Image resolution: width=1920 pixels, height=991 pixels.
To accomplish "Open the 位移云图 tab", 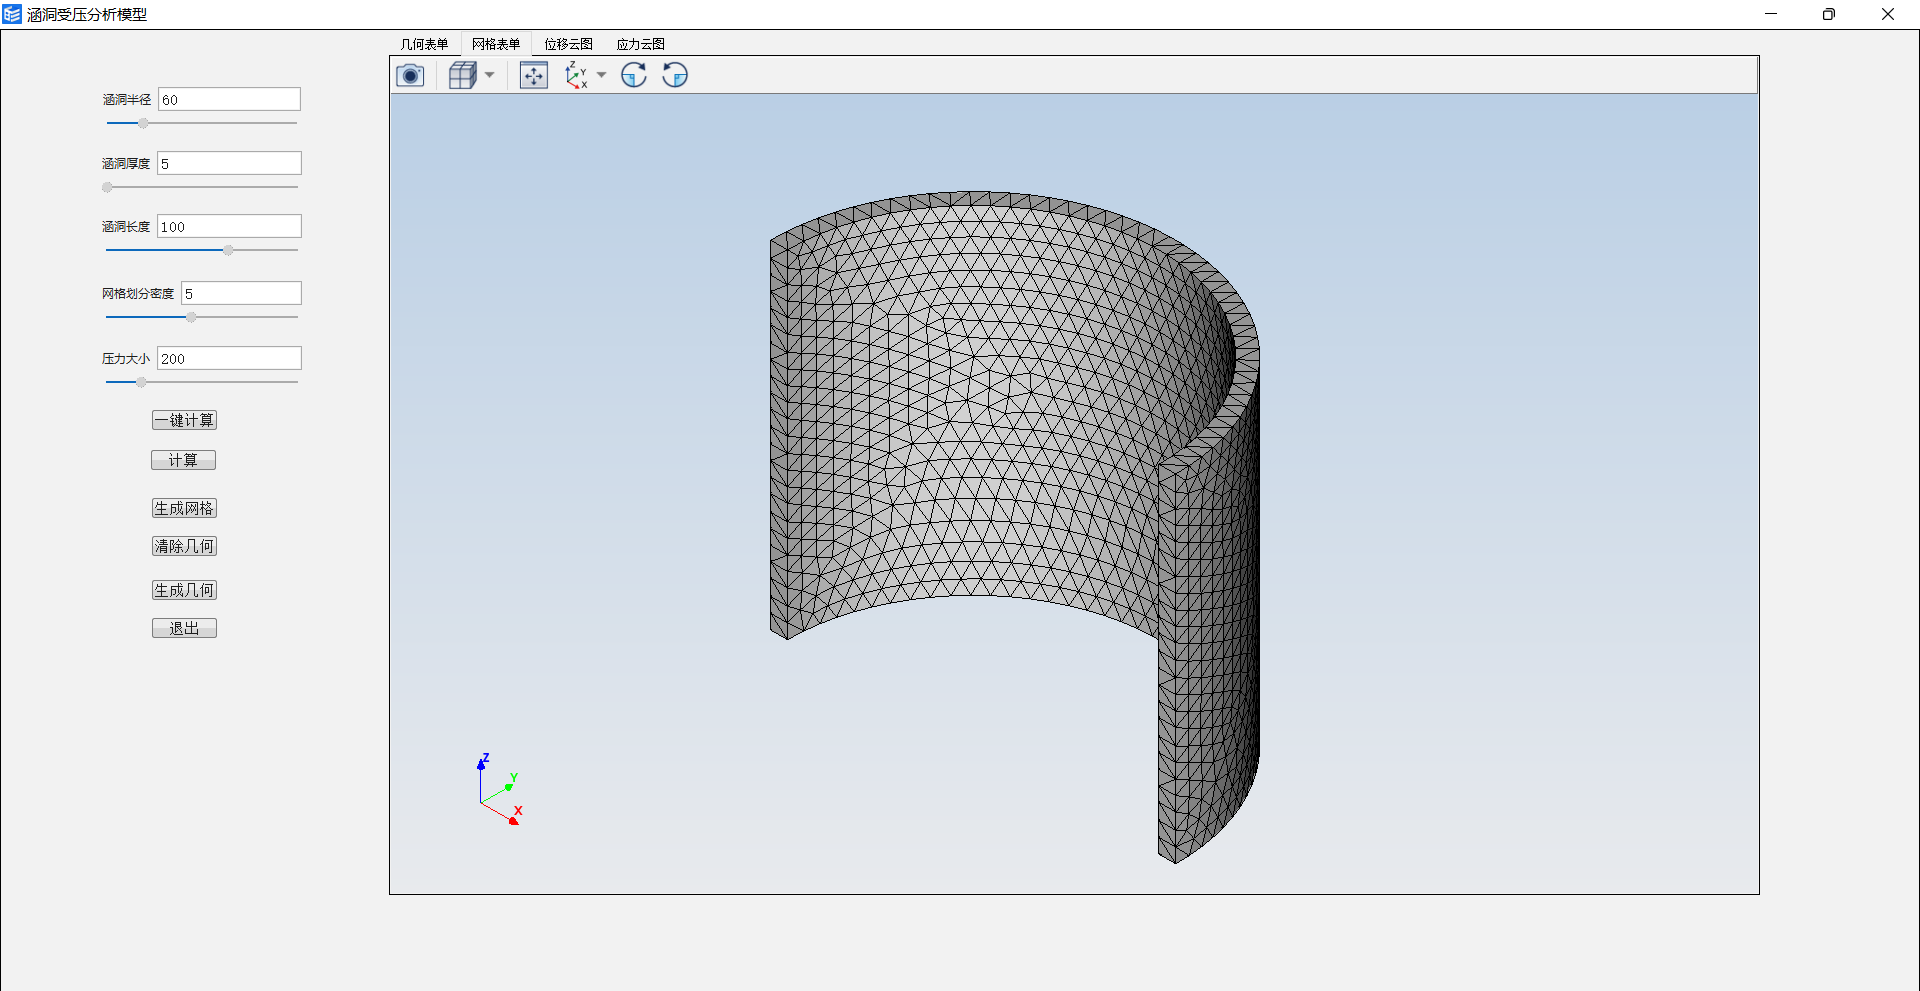I will (568, 44).
